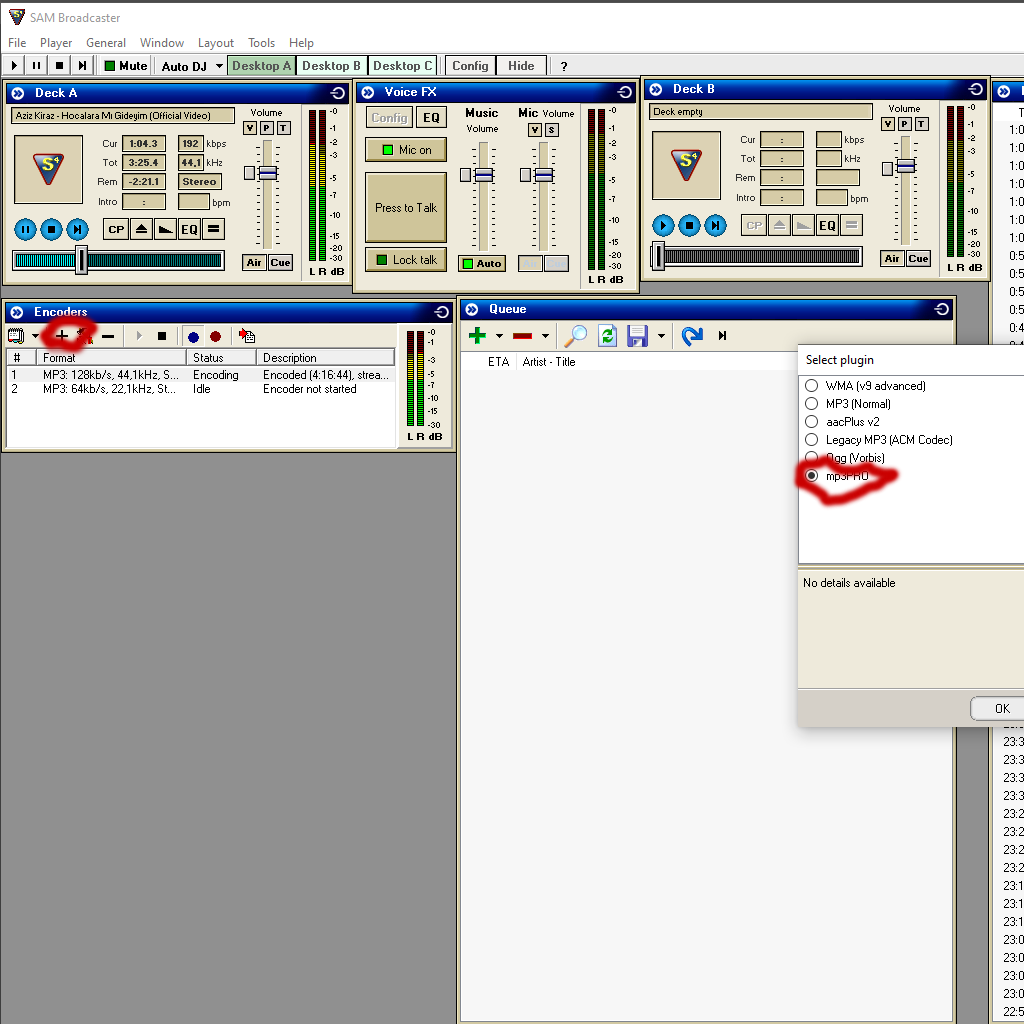Open the EQ on Deck A
1024x1024 pixels.
pyautogui.click(x=189, y=229)
